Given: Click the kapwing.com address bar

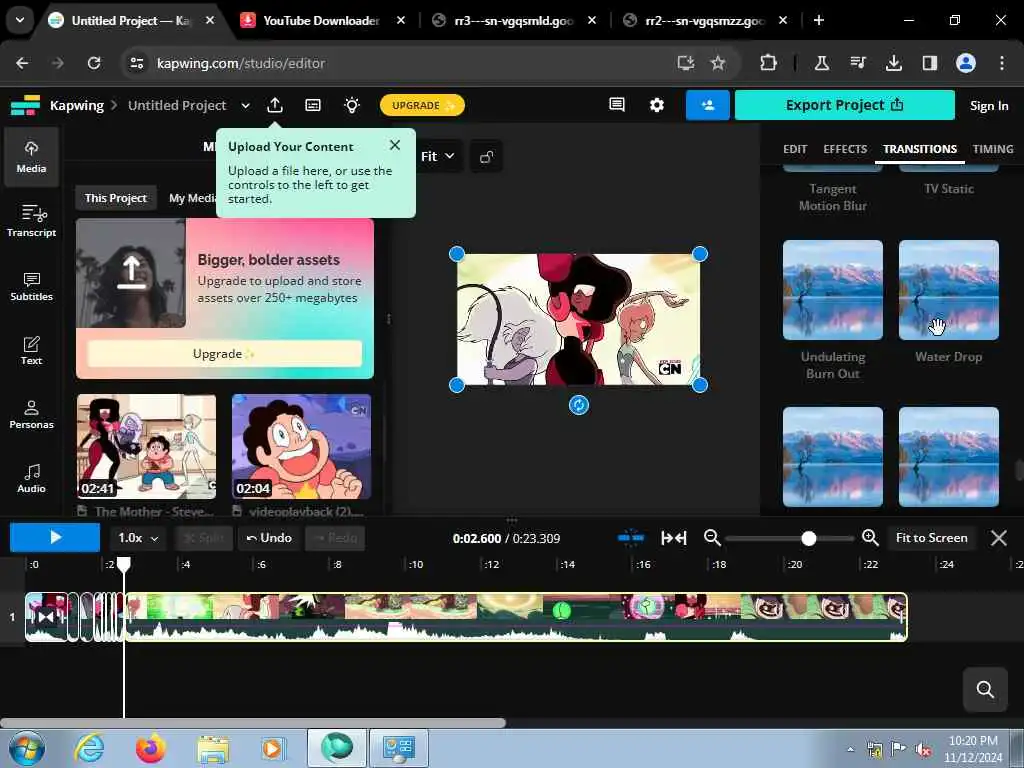Looking at the screenshot, I should point(400,63).
